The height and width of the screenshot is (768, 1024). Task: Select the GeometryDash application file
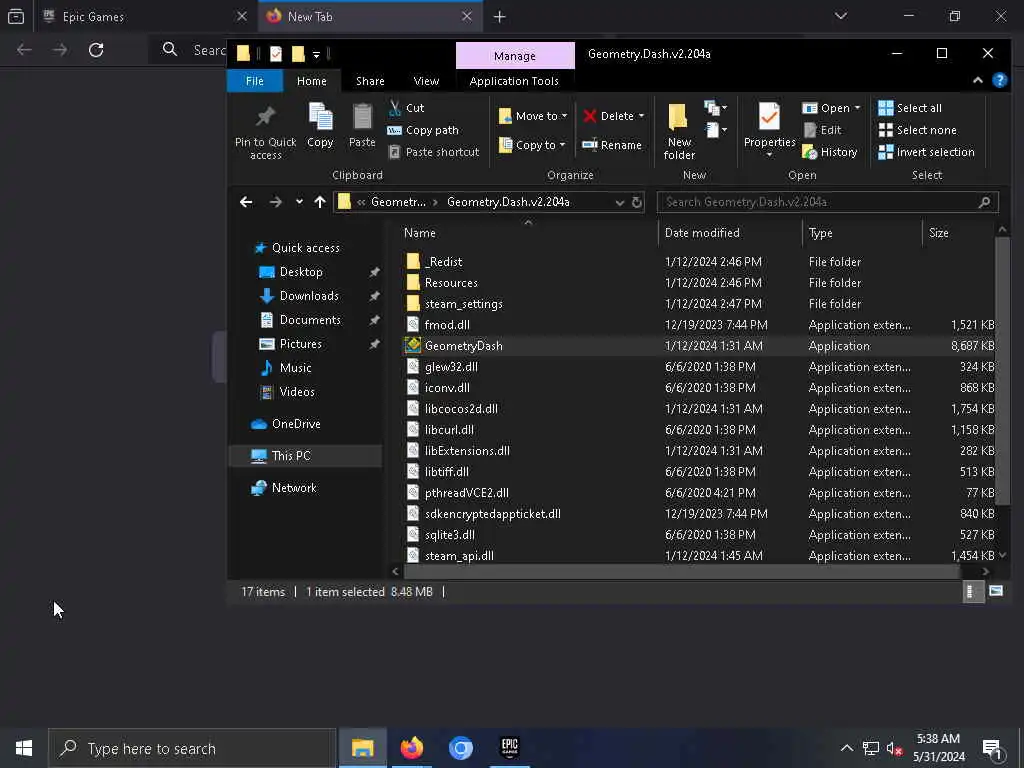[x=463, y=345]
